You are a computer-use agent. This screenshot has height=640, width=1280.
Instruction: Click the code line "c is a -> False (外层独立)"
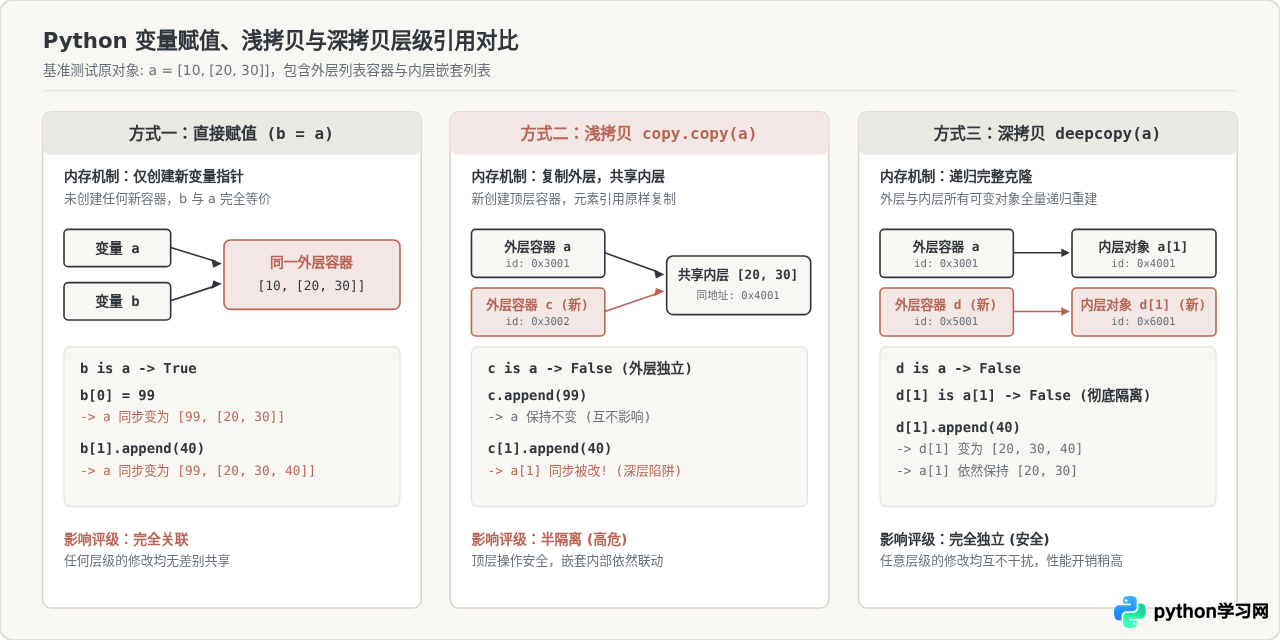click(590, 368)
